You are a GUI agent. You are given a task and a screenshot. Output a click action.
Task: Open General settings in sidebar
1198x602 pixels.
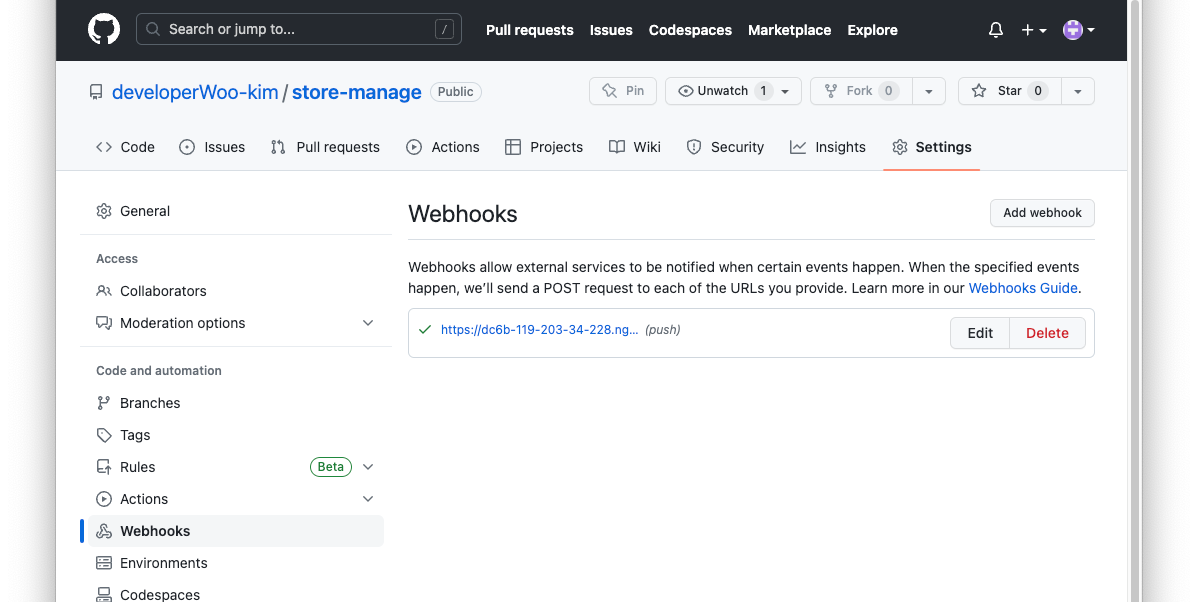pyautogui.click(x=236, y=211)
